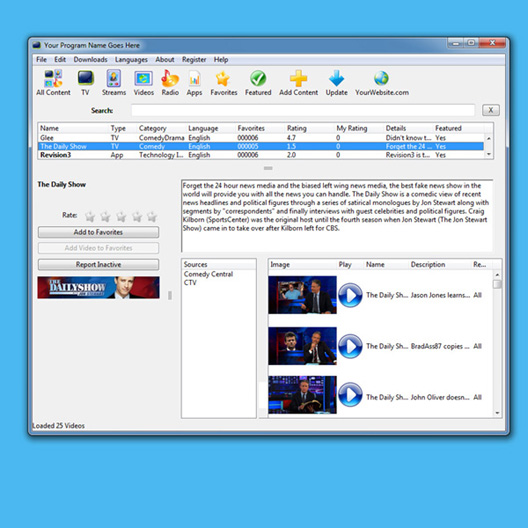
Task: Click the Featured green checkmark icon
Action: coord(258,78)
